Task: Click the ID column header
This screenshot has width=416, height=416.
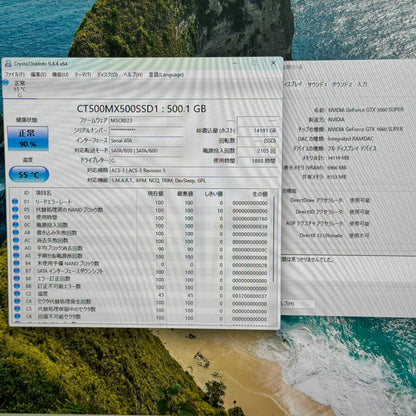Action: [x=27, y=193]
